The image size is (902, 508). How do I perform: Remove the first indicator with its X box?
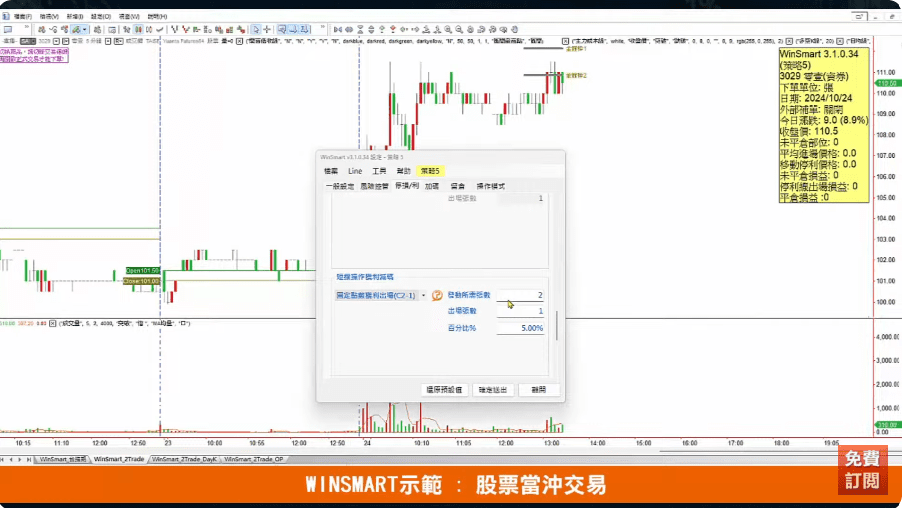pos(240,41)
